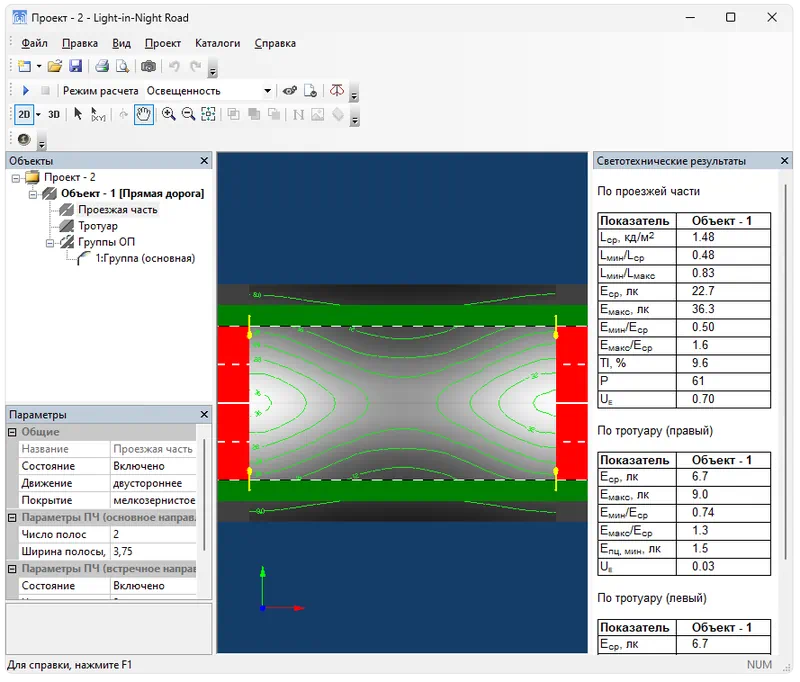Save the project with the floppy disk icon
800x682 pixels.
(76, 66)
